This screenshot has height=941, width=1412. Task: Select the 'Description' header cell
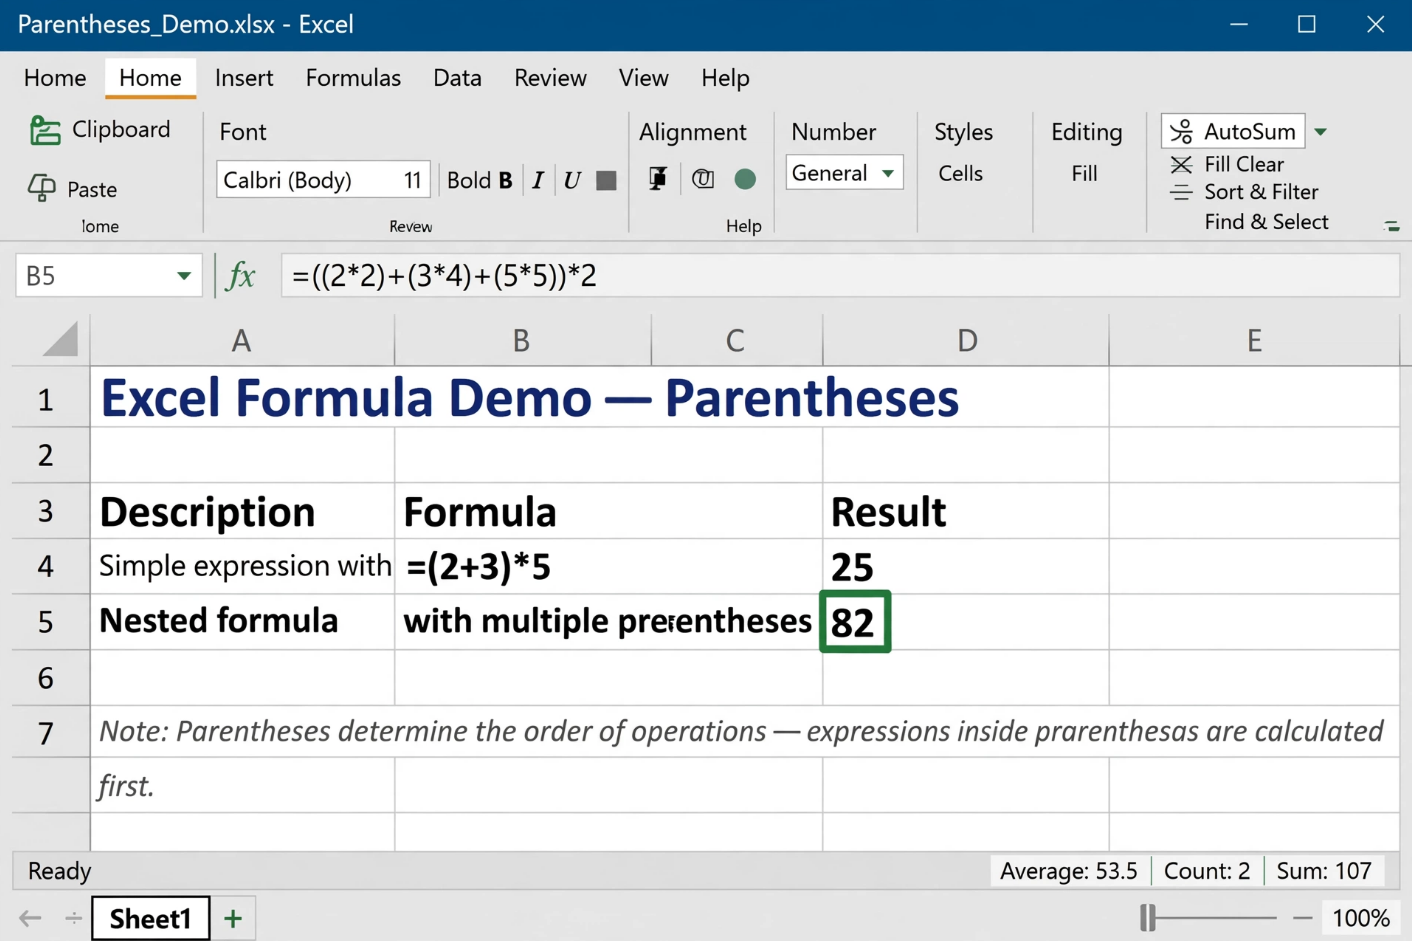[x=242, y=511]
